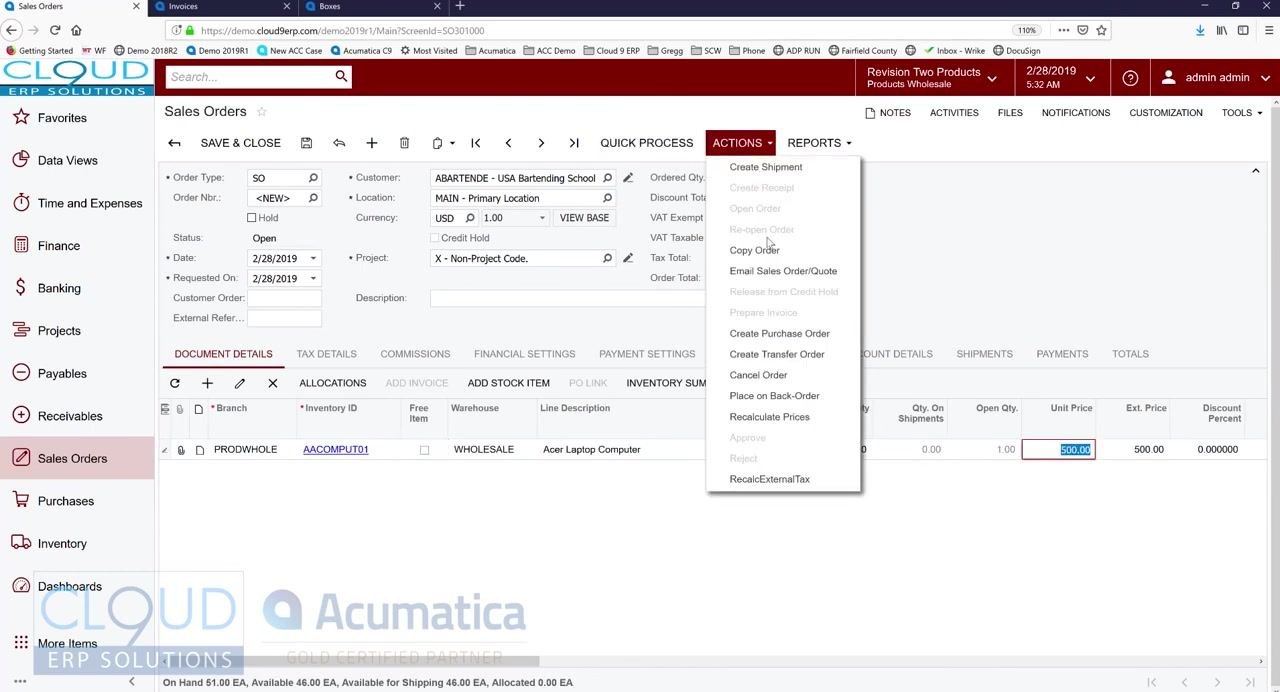The width and height of the screenshot is (1280, 692).
Task: Select Cancel Order action
Action: (x=758, y=375)
